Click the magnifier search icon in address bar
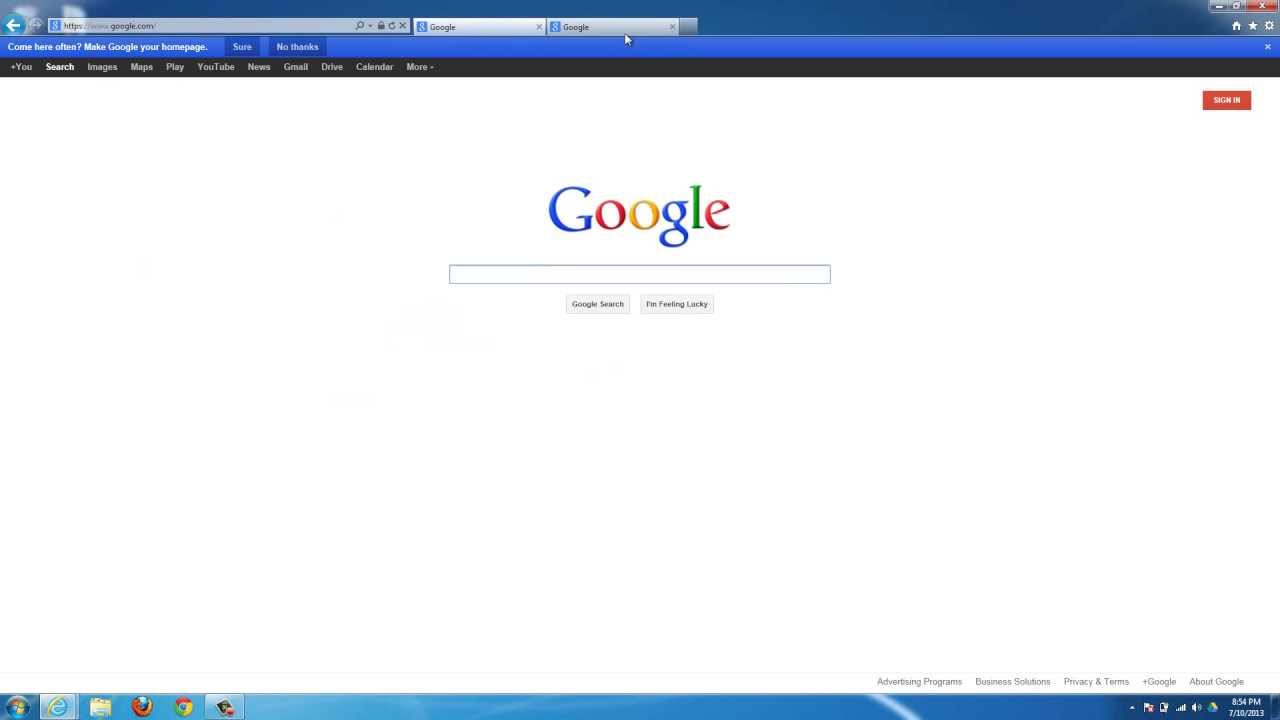The width and height of the screenshot is (1280, 720). tap(360, 26)
